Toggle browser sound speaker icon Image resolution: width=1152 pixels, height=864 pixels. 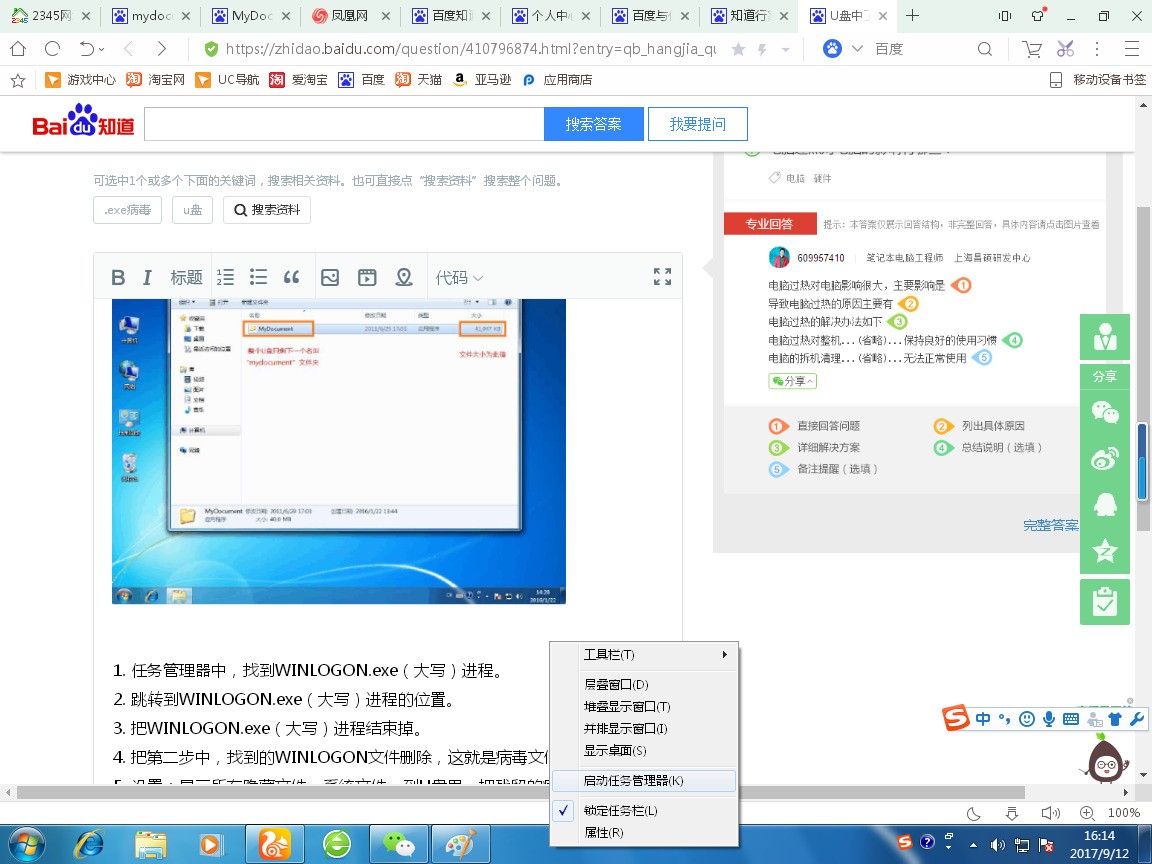pyautogui.click(x=1051, y=813)
